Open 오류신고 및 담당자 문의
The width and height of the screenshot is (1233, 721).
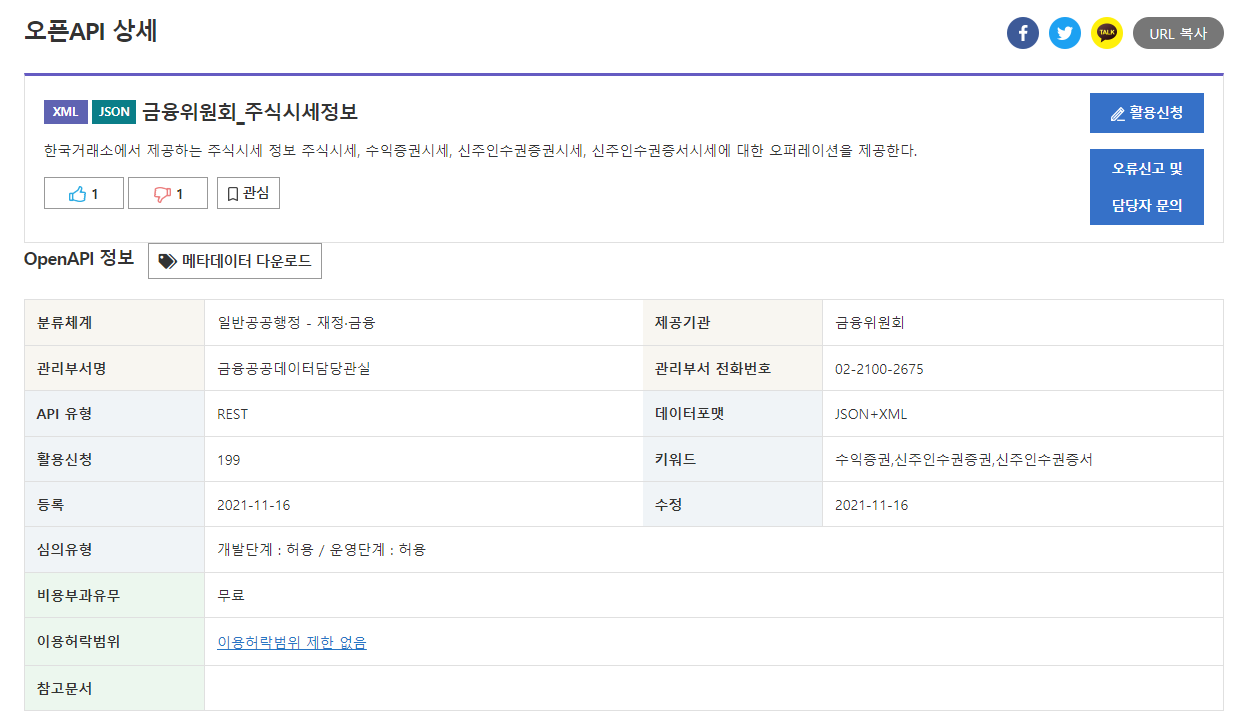pos(1146,187)
